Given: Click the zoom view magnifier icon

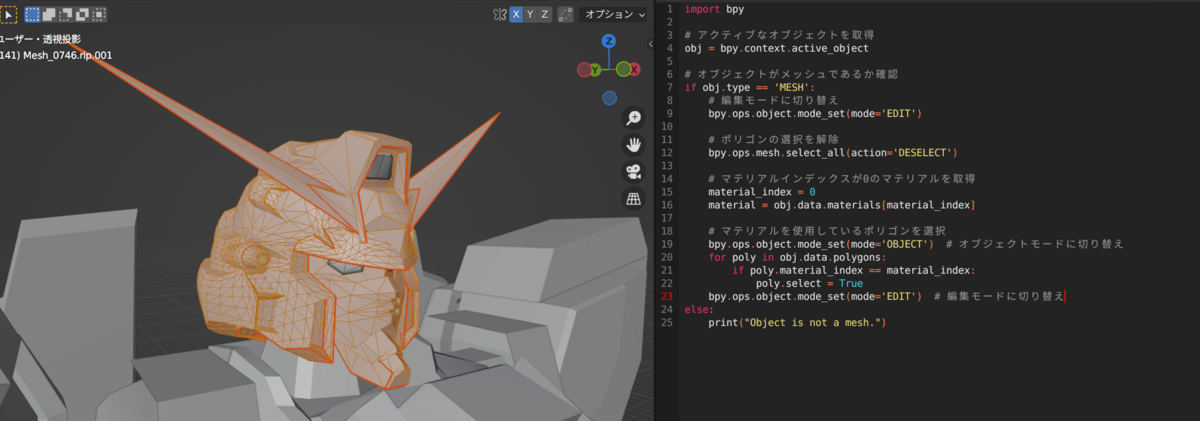Looking at the screenshot, I should point(633,118).
